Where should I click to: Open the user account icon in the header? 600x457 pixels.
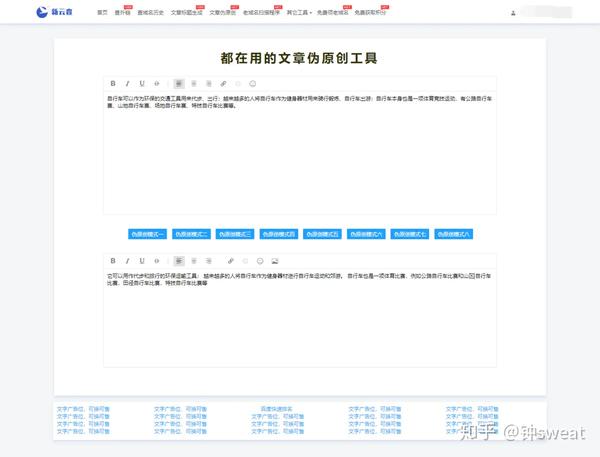pos(513,13)
